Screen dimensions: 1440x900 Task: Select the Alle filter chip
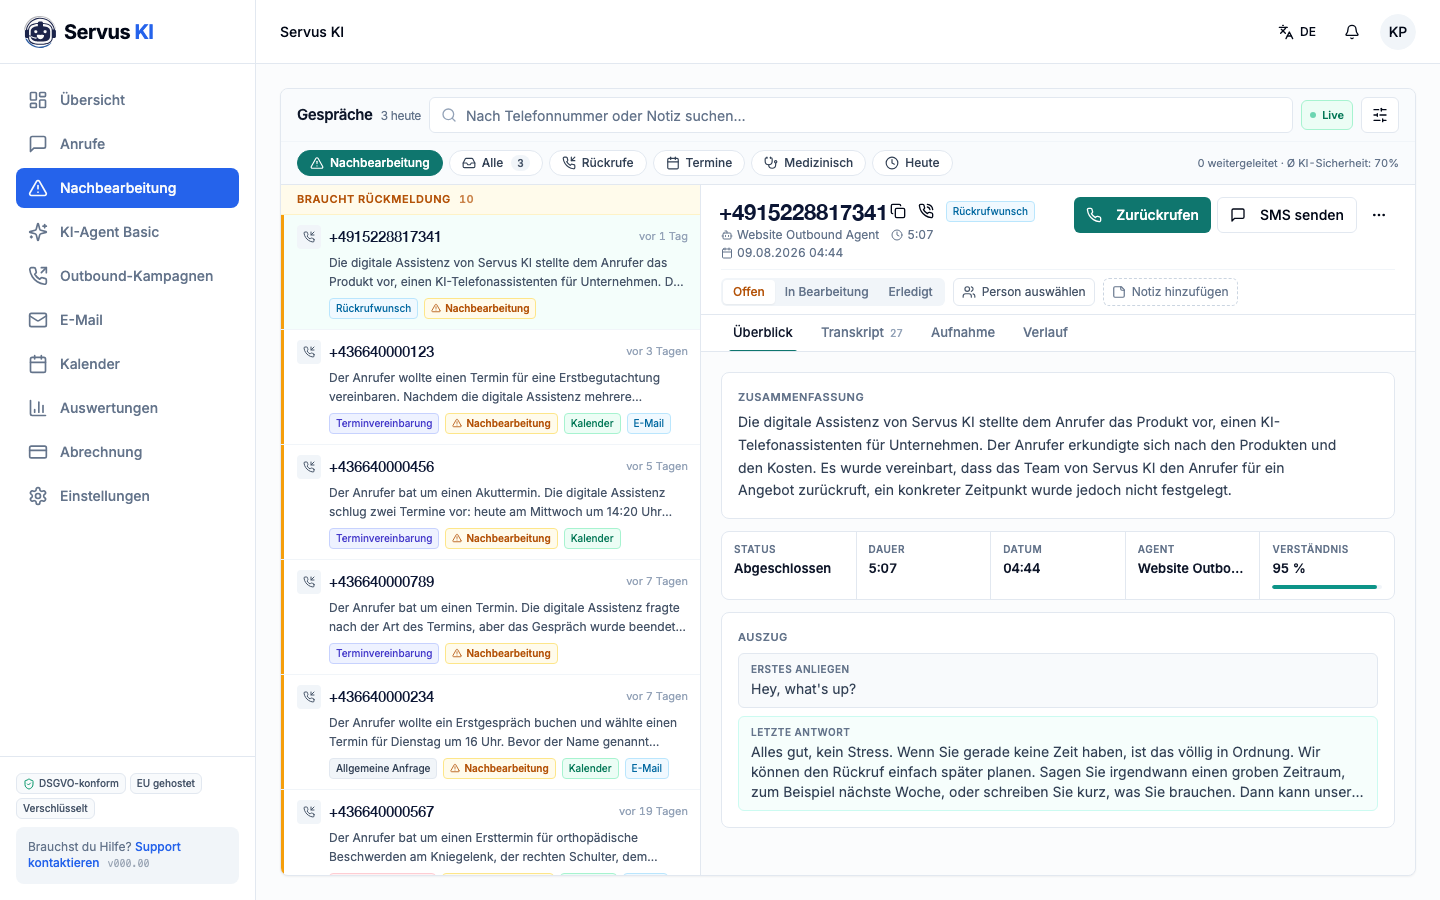(496, 163)
